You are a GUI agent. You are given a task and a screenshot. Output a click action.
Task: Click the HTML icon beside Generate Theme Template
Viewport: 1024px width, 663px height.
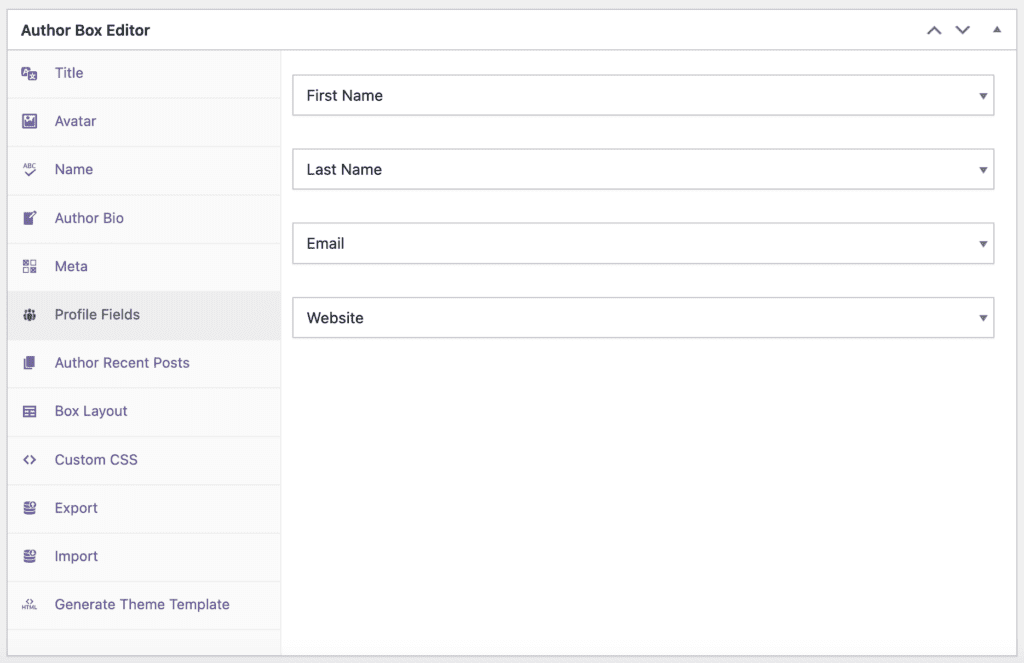click(29, 605)
